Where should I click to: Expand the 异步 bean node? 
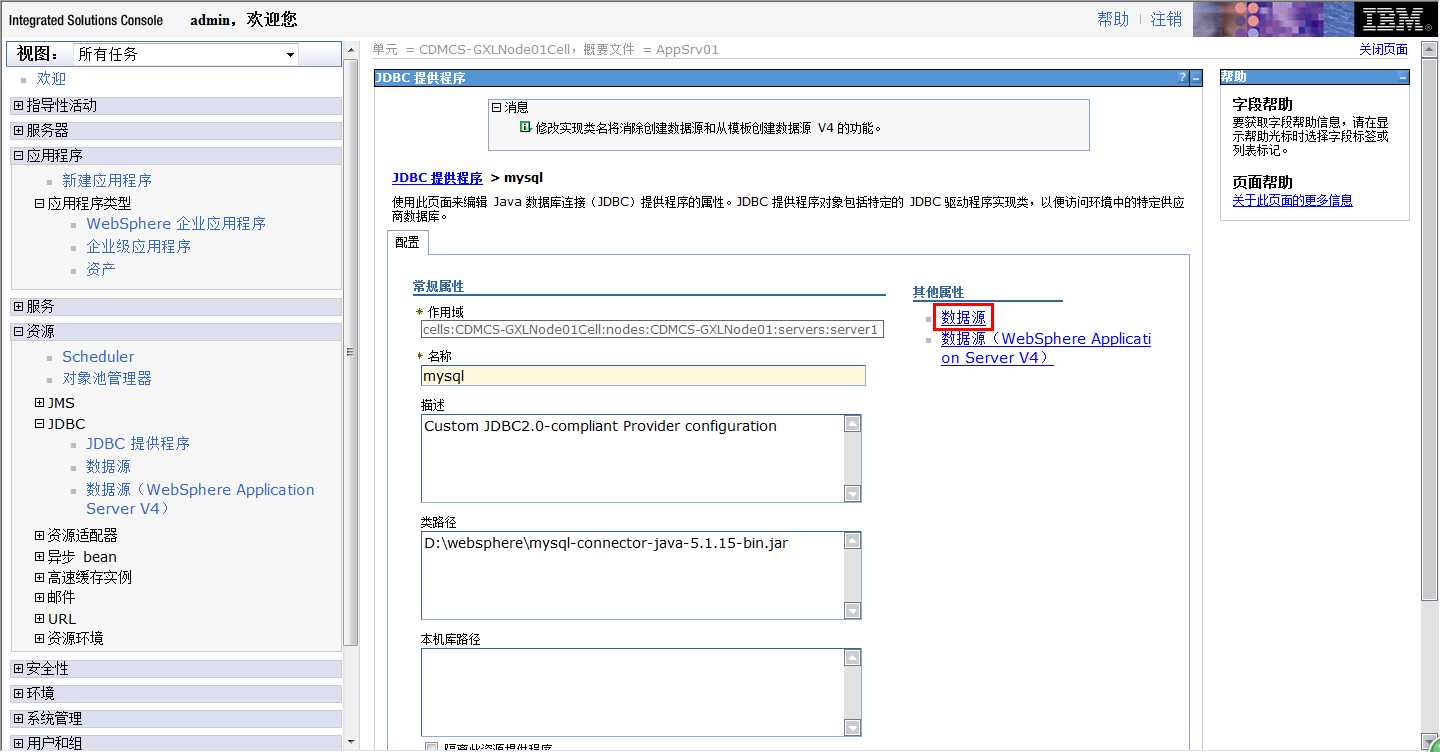pyautogui.click(x=39, y=557)
